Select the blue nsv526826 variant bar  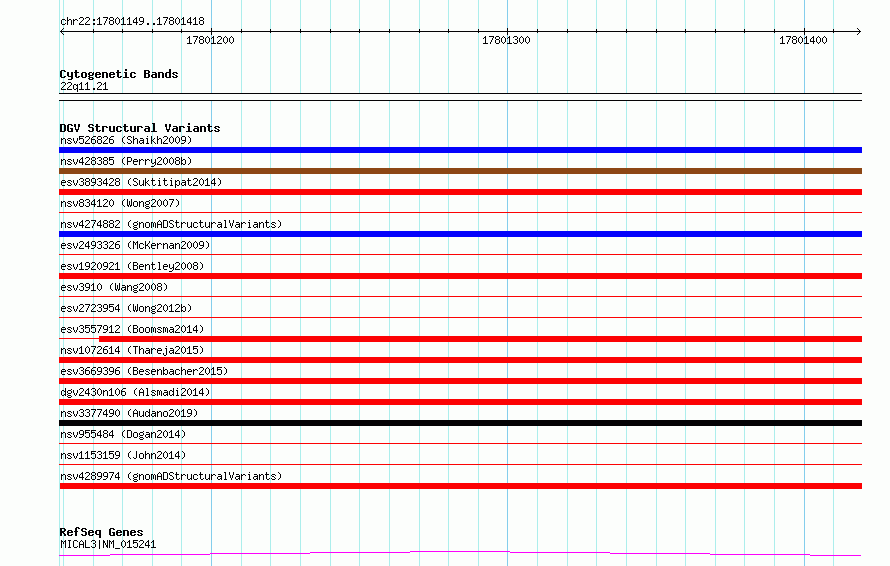click(x=460, y=150)
